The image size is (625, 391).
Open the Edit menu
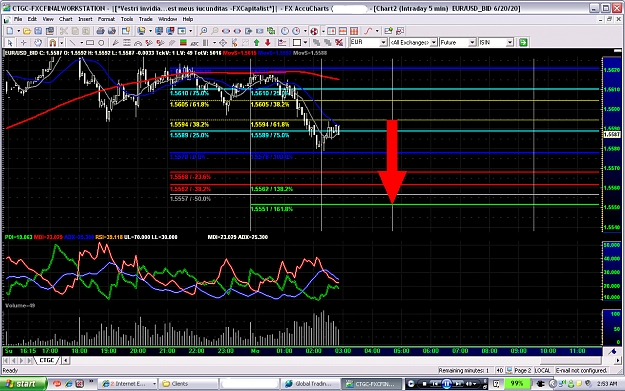tap(32, 19)
